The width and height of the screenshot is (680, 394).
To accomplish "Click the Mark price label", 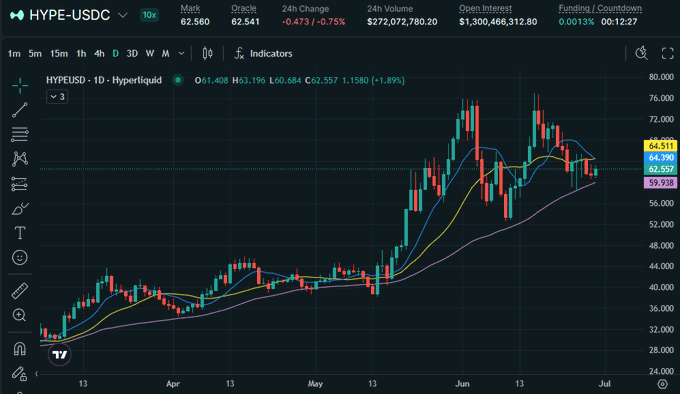I will (190, 9).
